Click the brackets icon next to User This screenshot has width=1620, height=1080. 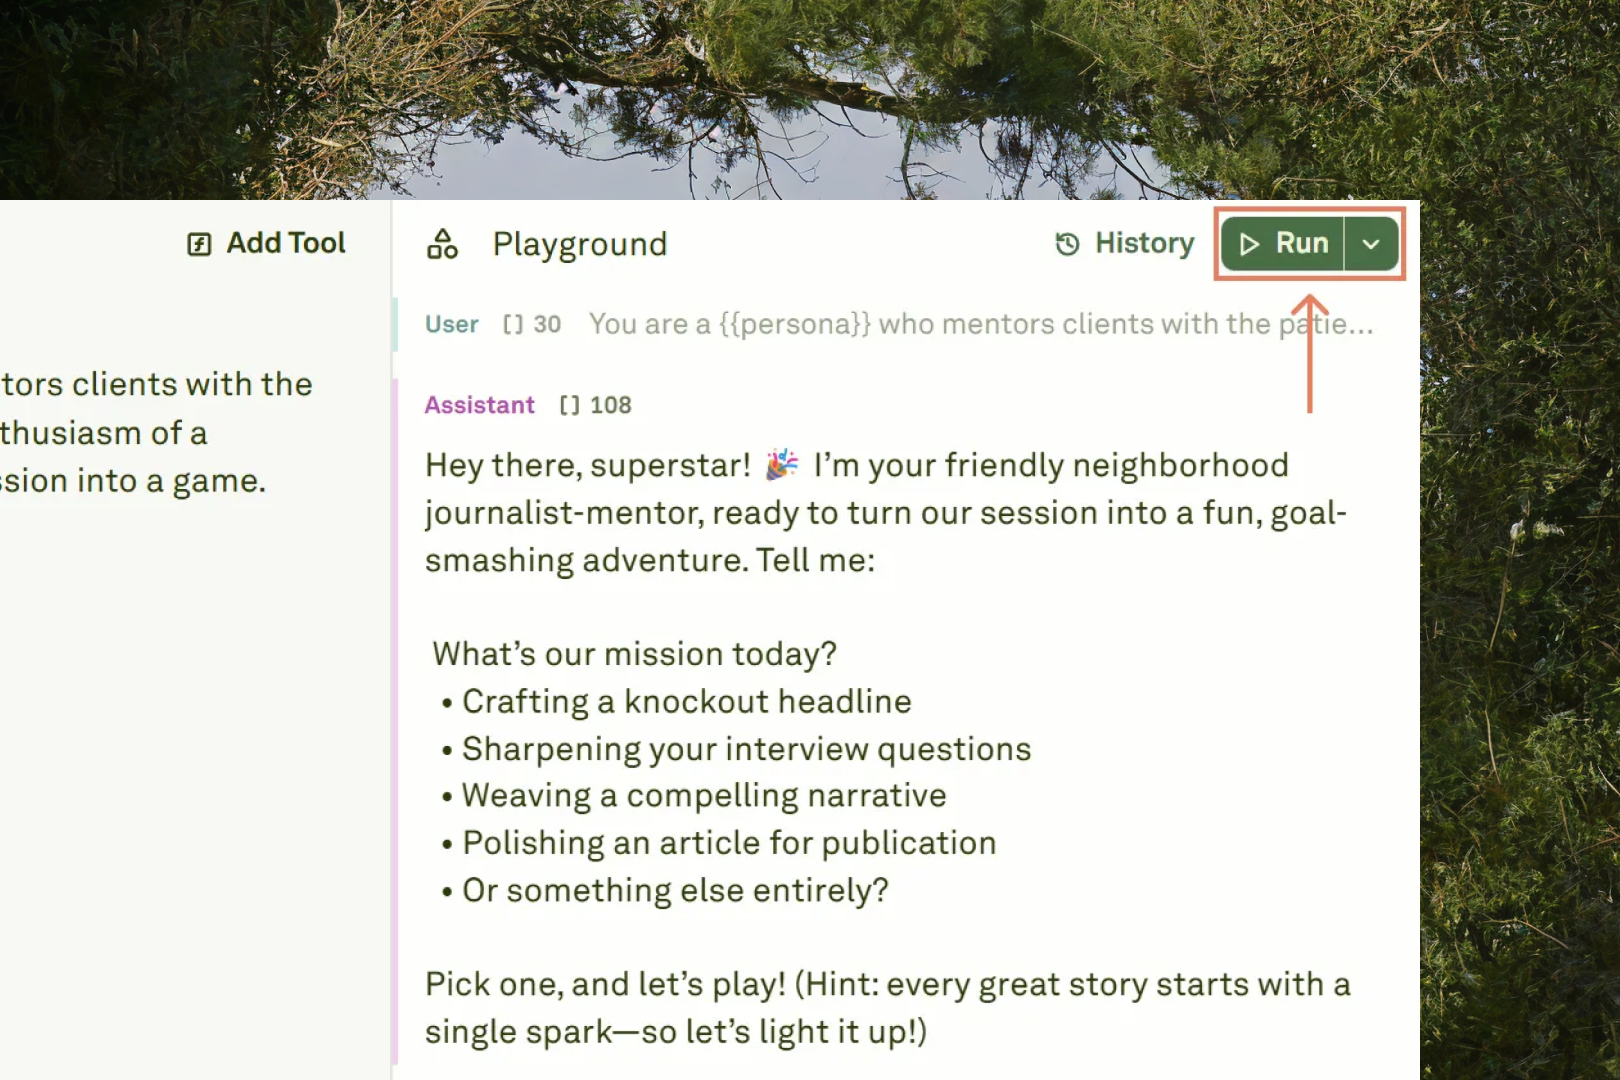point(514,323)
